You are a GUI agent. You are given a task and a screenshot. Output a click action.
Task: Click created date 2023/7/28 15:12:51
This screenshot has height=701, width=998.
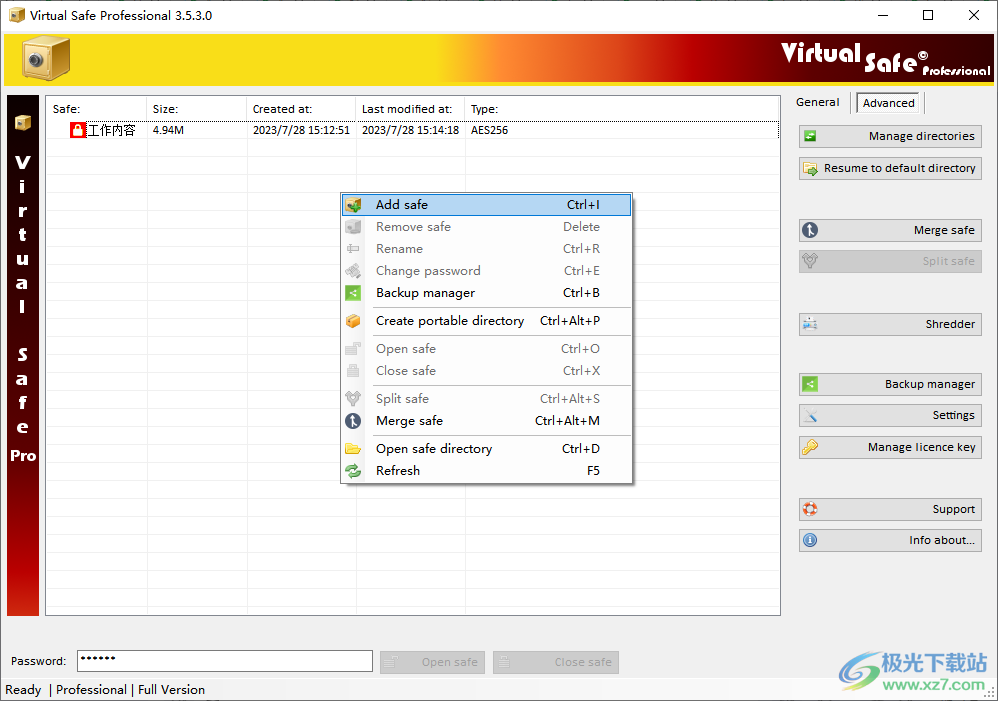pyautogui.click(x=301, y=131)
